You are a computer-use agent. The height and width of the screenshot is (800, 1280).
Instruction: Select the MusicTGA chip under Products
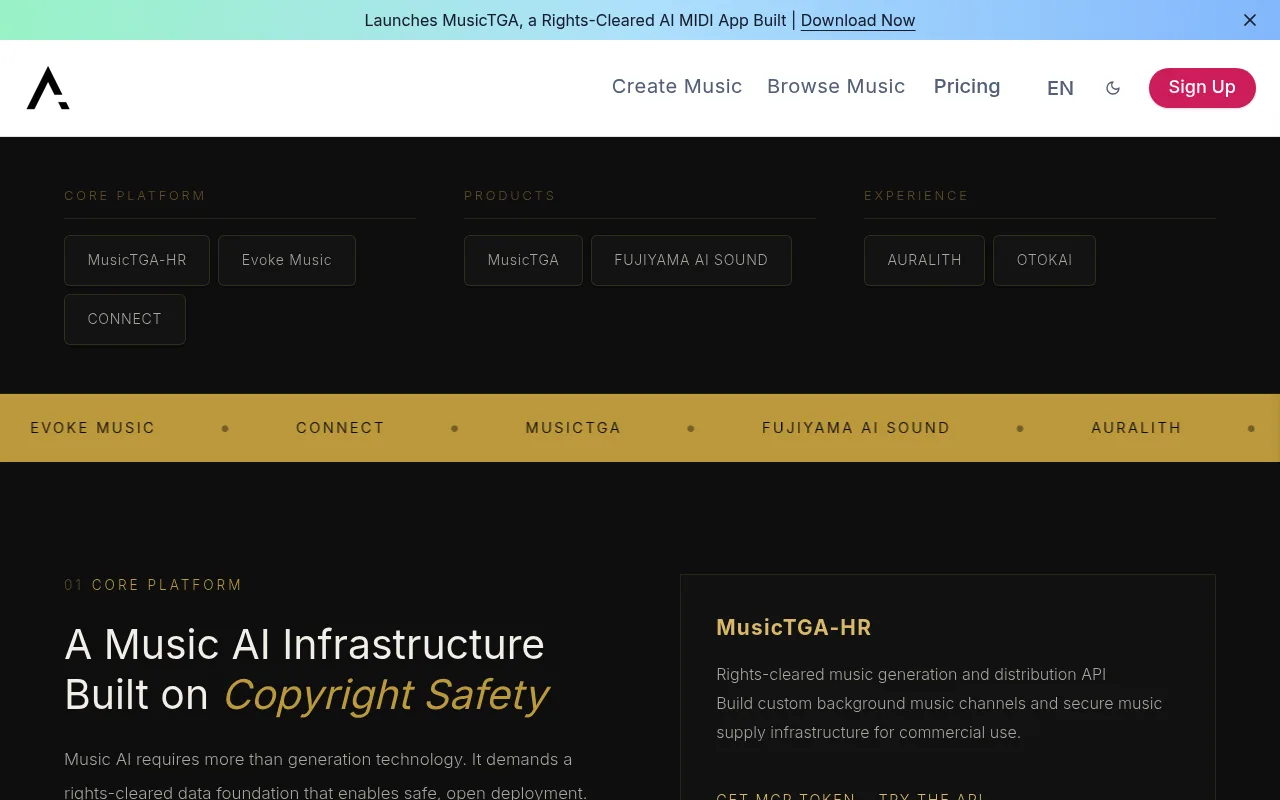tap(523, 260)
